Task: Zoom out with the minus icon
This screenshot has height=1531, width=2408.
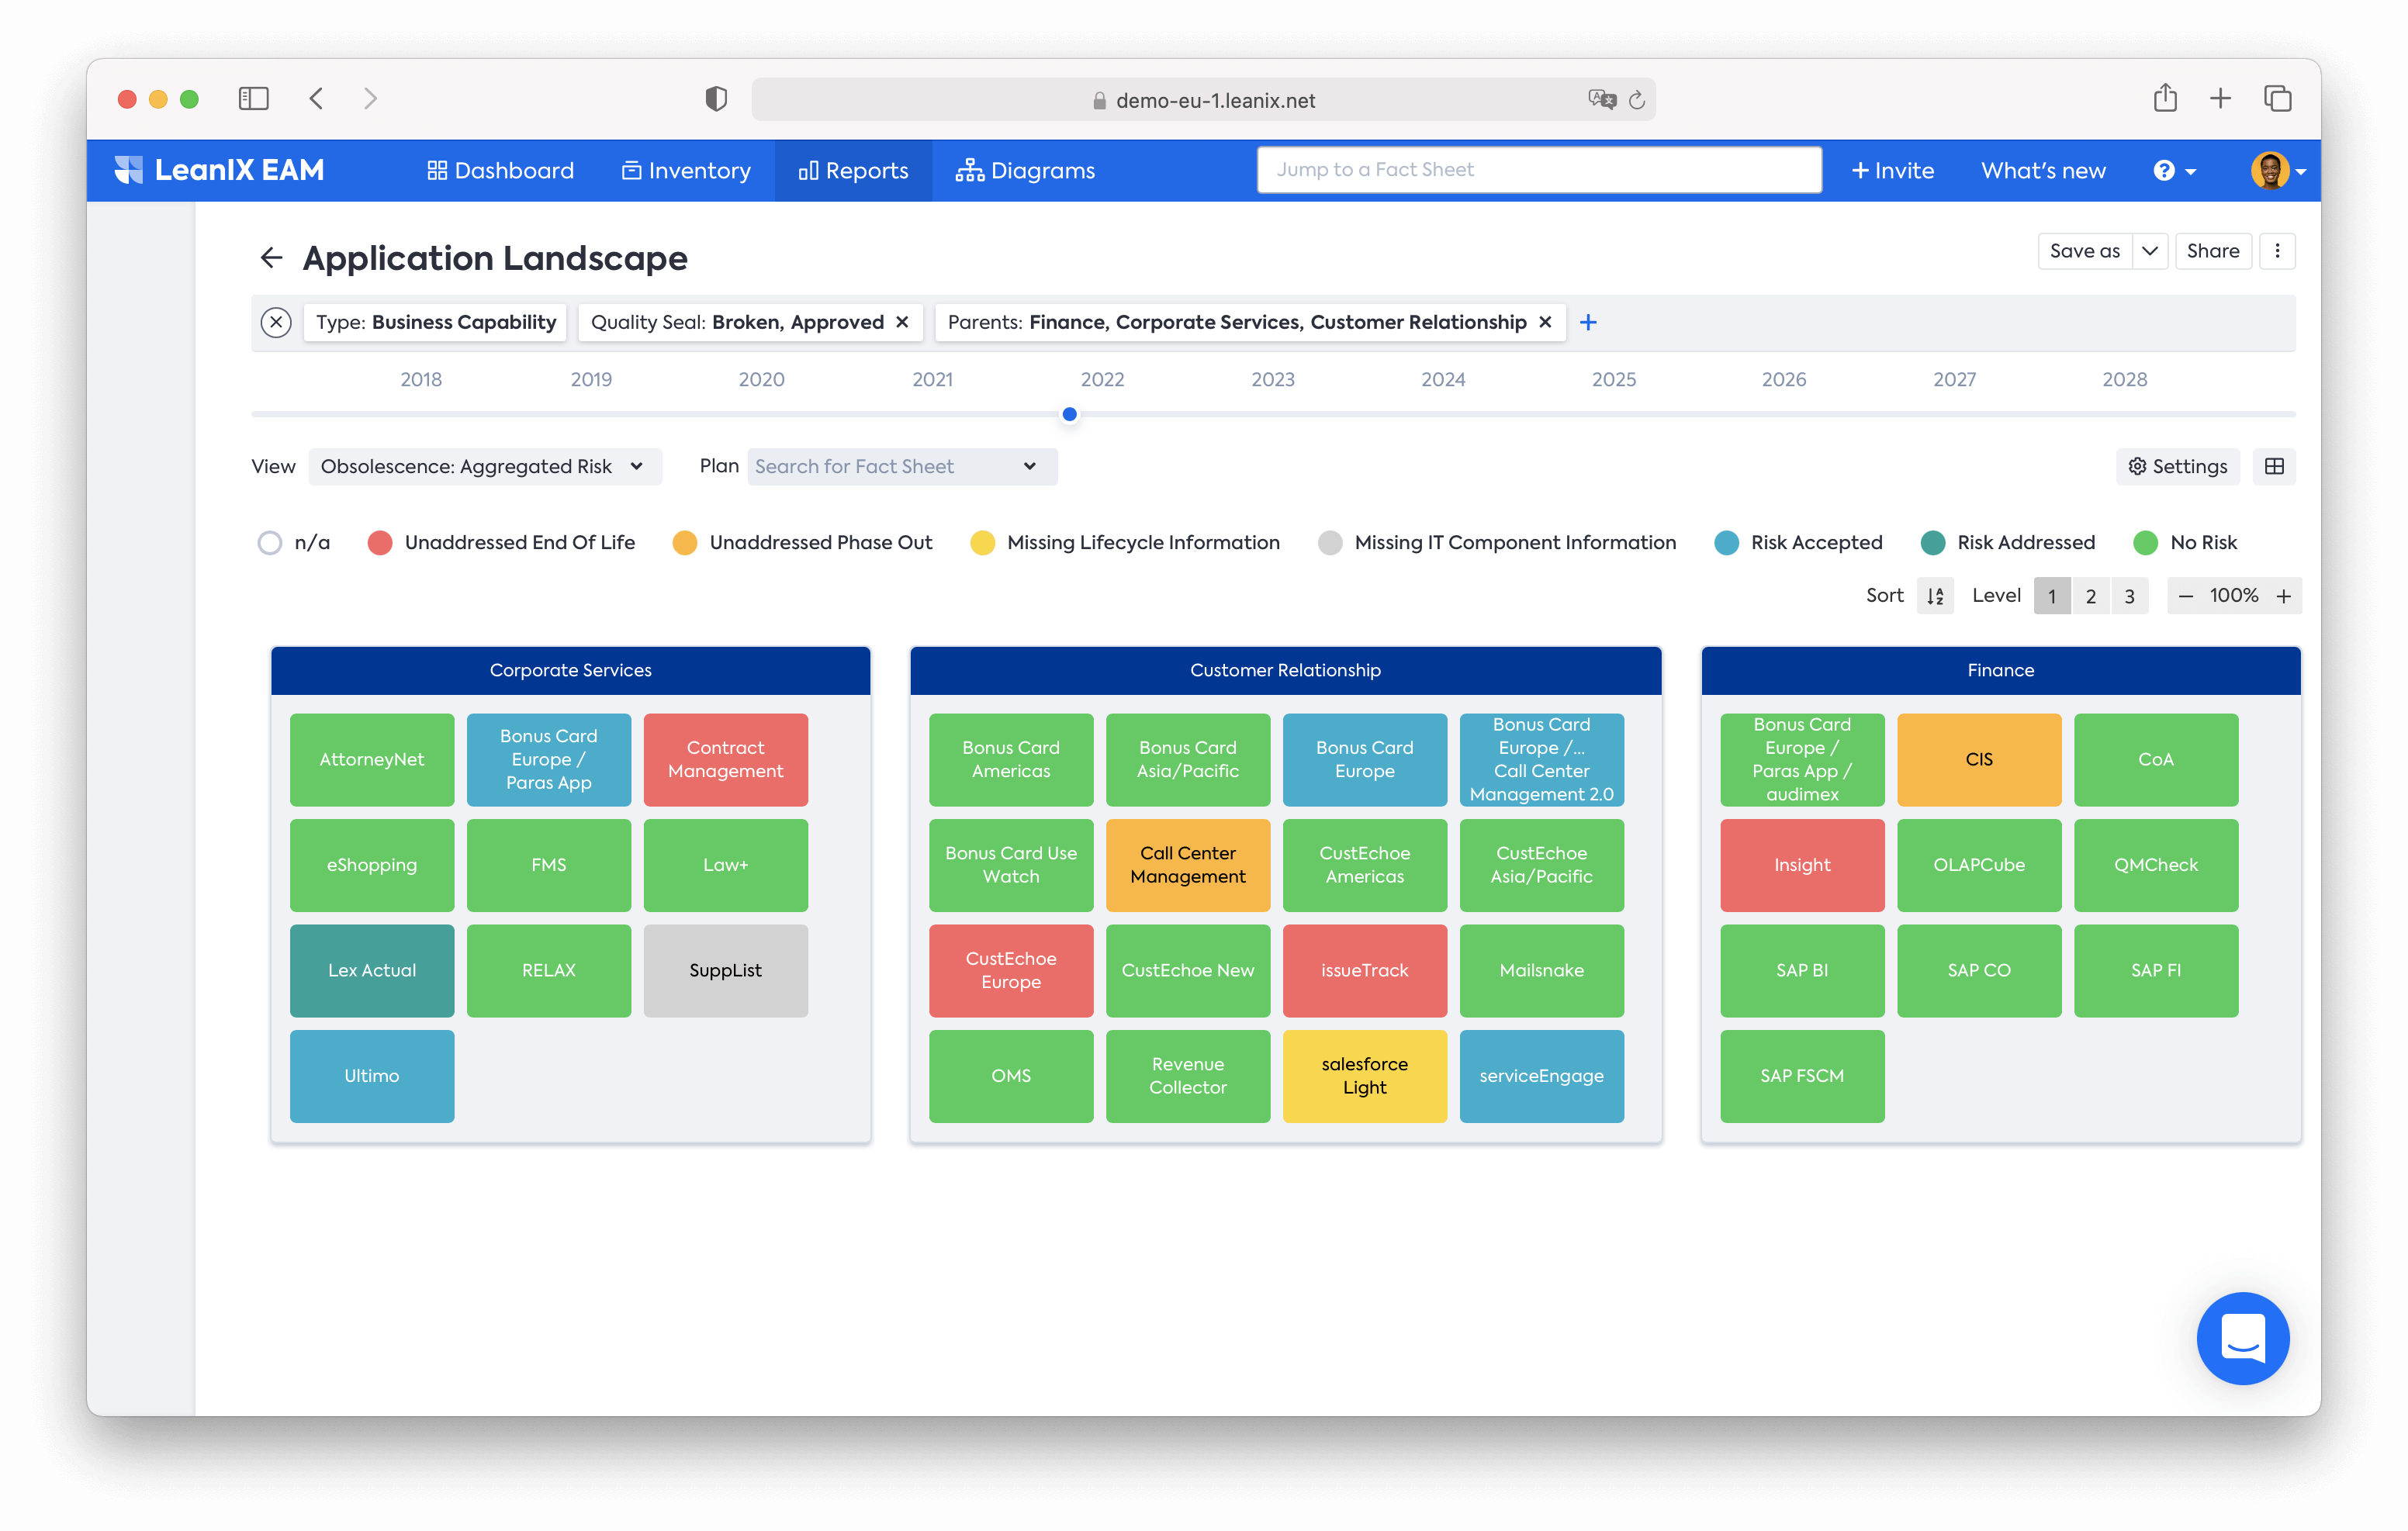Action: 2186,596
